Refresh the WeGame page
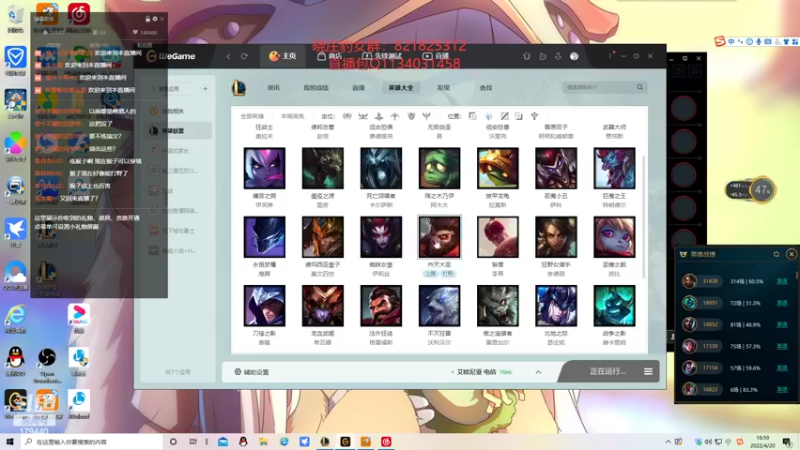The height and width of the screenshot is (450, 800). tap(244, 56)
